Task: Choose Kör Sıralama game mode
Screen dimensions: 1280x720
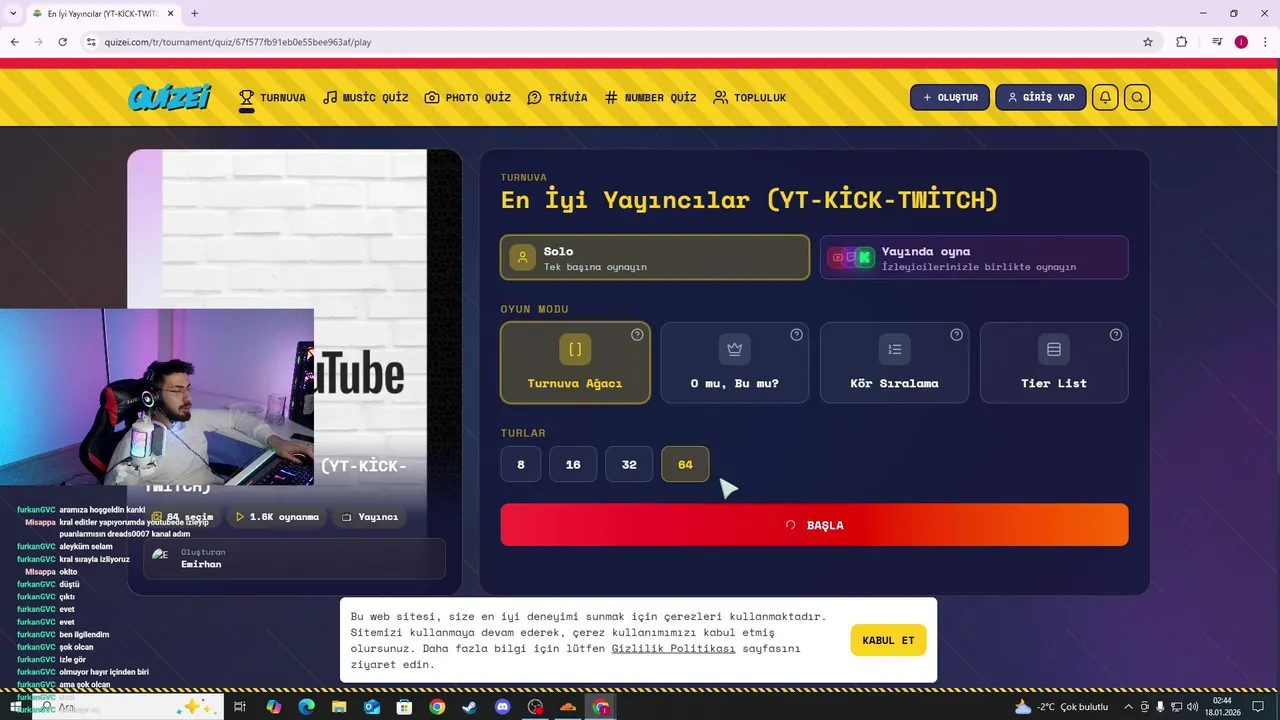Action: point(894,362)
